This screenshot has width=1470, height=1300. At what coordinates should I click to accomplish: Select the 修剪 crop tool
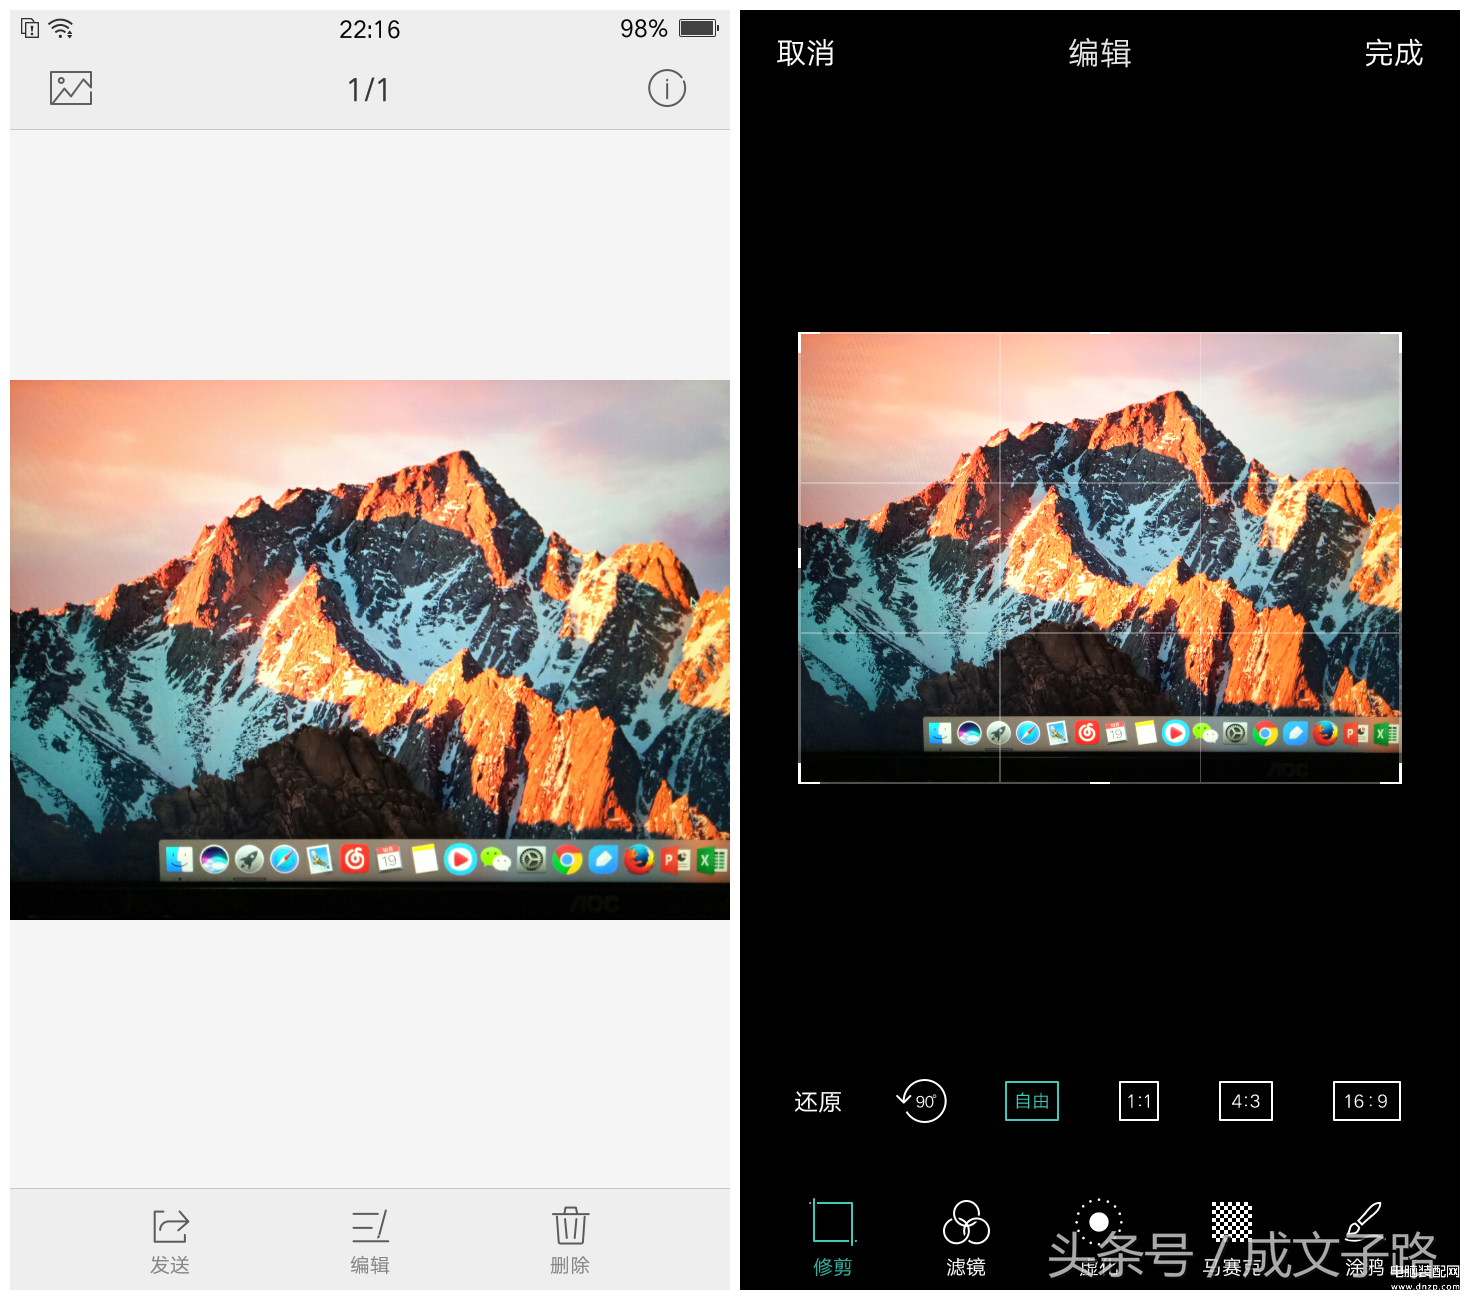coord(833,1238)
